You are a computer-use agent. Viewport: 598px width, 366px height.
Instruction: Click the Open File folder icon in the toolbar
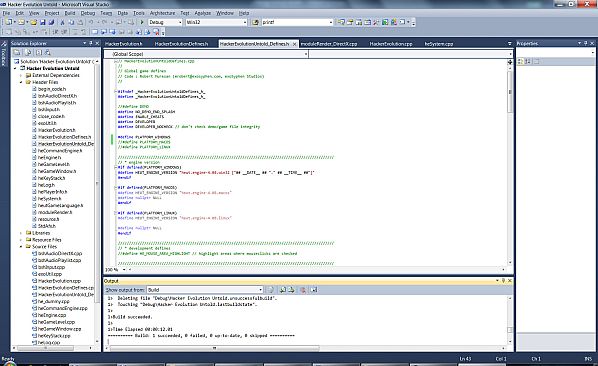tap(34, 22)
